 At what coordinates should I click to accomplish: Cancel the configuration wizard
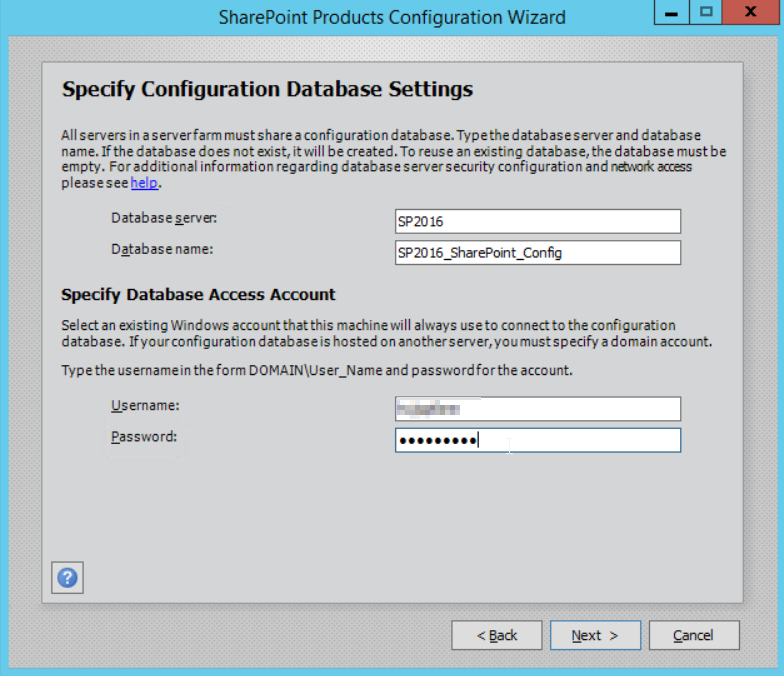click(694, 636)
